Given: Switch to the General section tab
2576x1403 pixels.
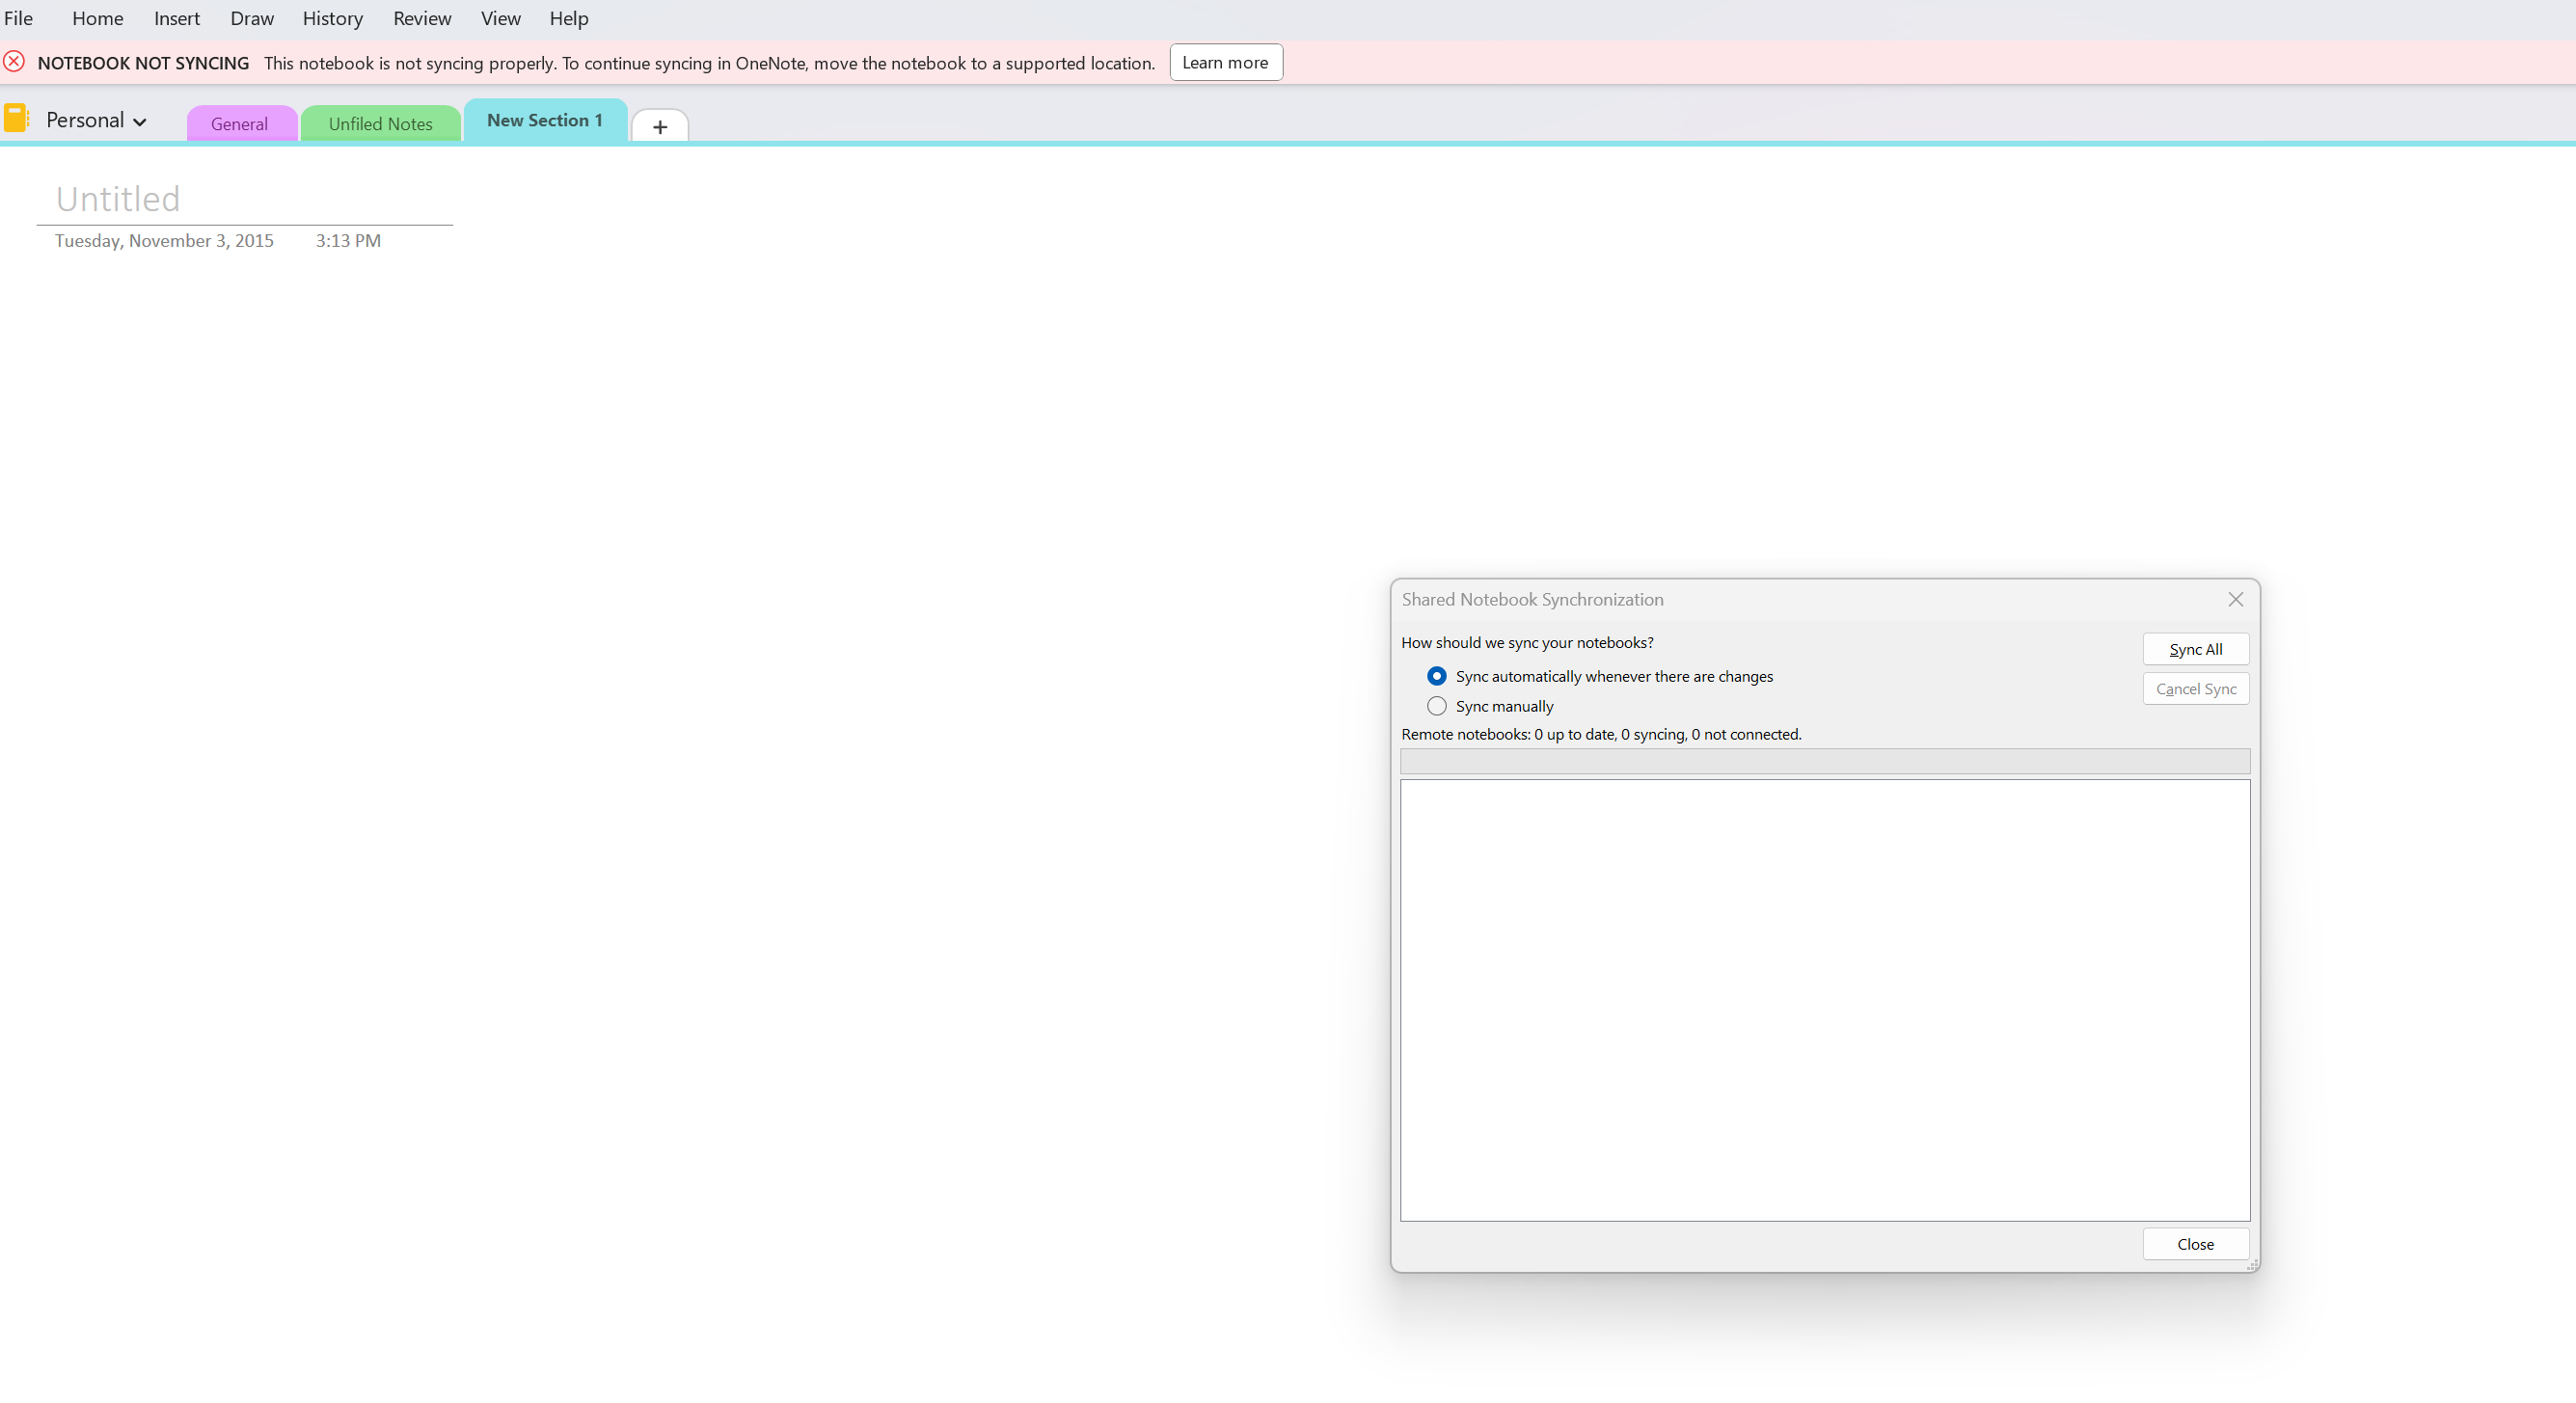Looking at the screenshot, I should click(x=239, y=124).
